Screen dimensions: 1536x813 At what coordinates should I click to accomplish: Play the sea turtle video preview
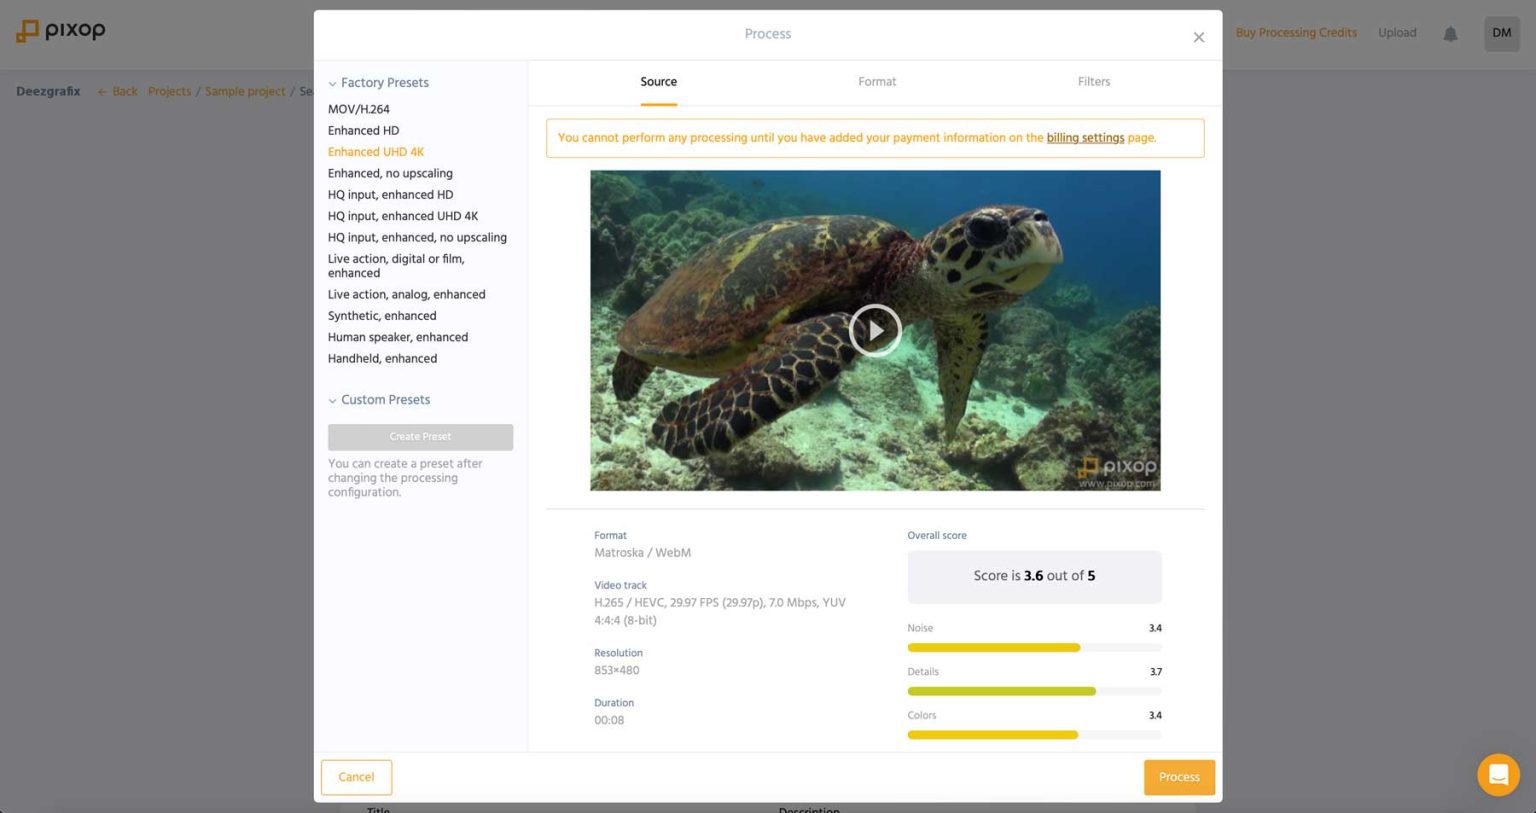click(x=875, y=330)
